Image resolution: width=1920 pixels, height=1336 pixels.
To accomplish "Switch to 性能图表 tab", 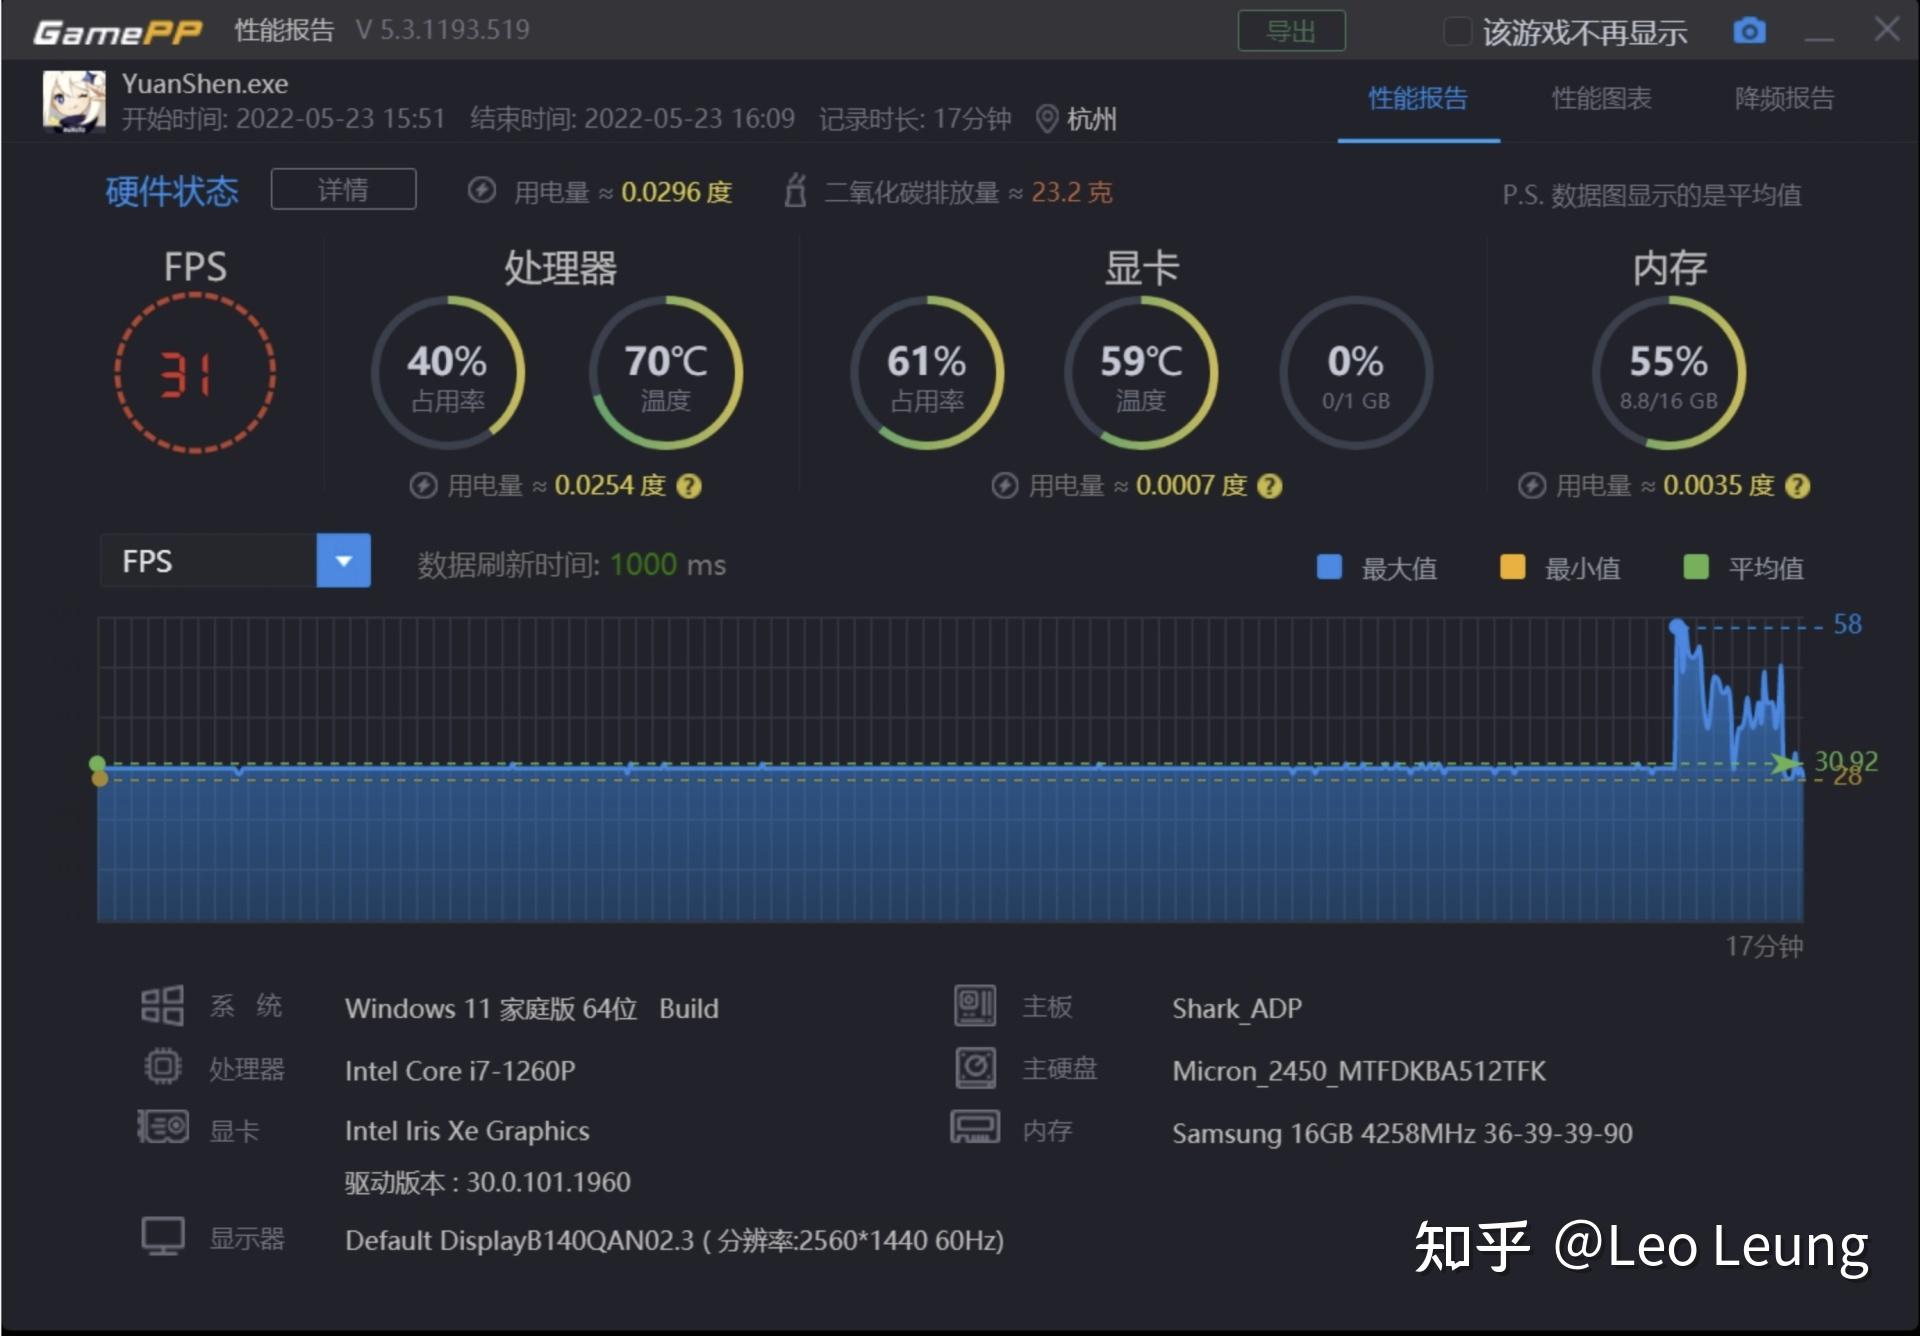I will click(x=1608, y=102).
